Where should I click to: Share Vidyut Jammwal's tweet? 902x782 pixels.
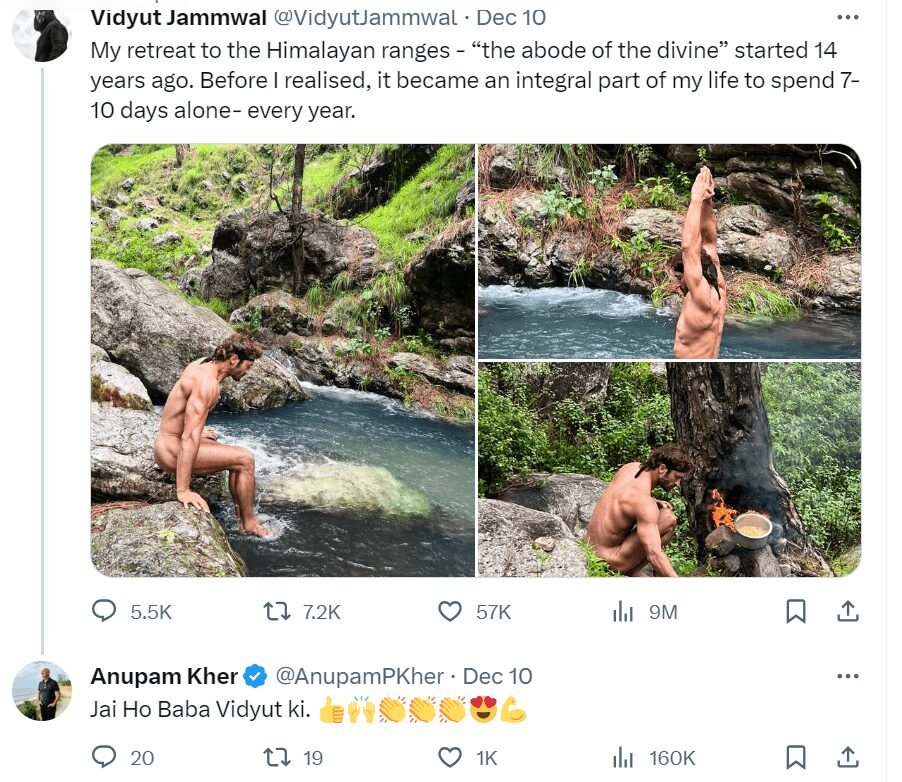(846, 611)
